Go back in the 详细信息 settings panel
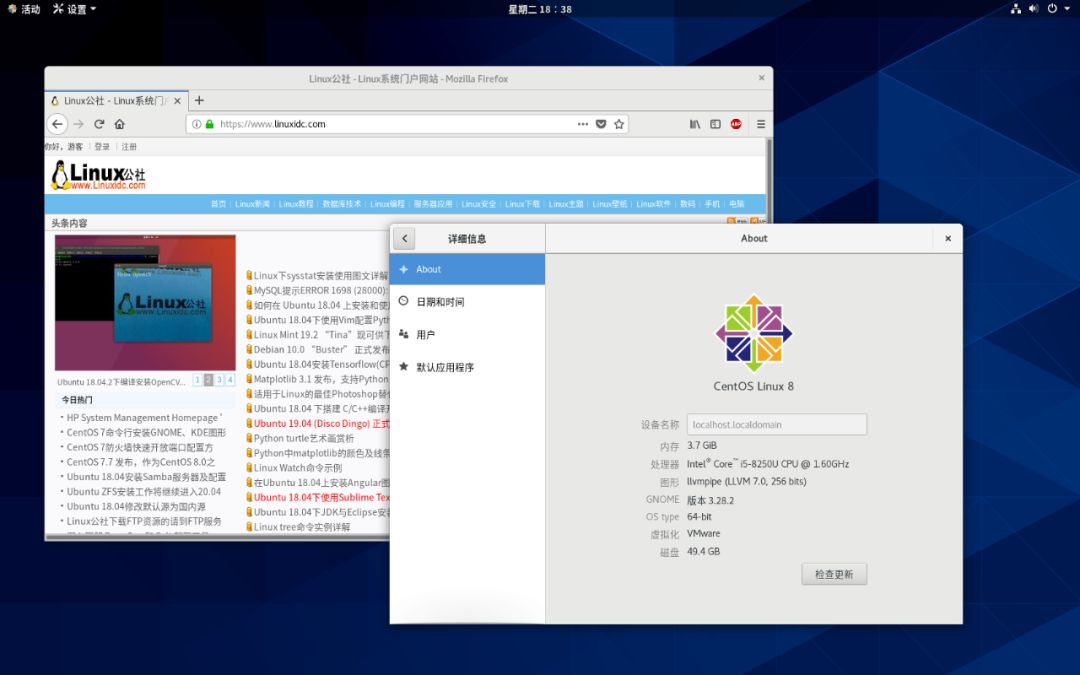Screen dimensions: 1080x675 [404, 238]
